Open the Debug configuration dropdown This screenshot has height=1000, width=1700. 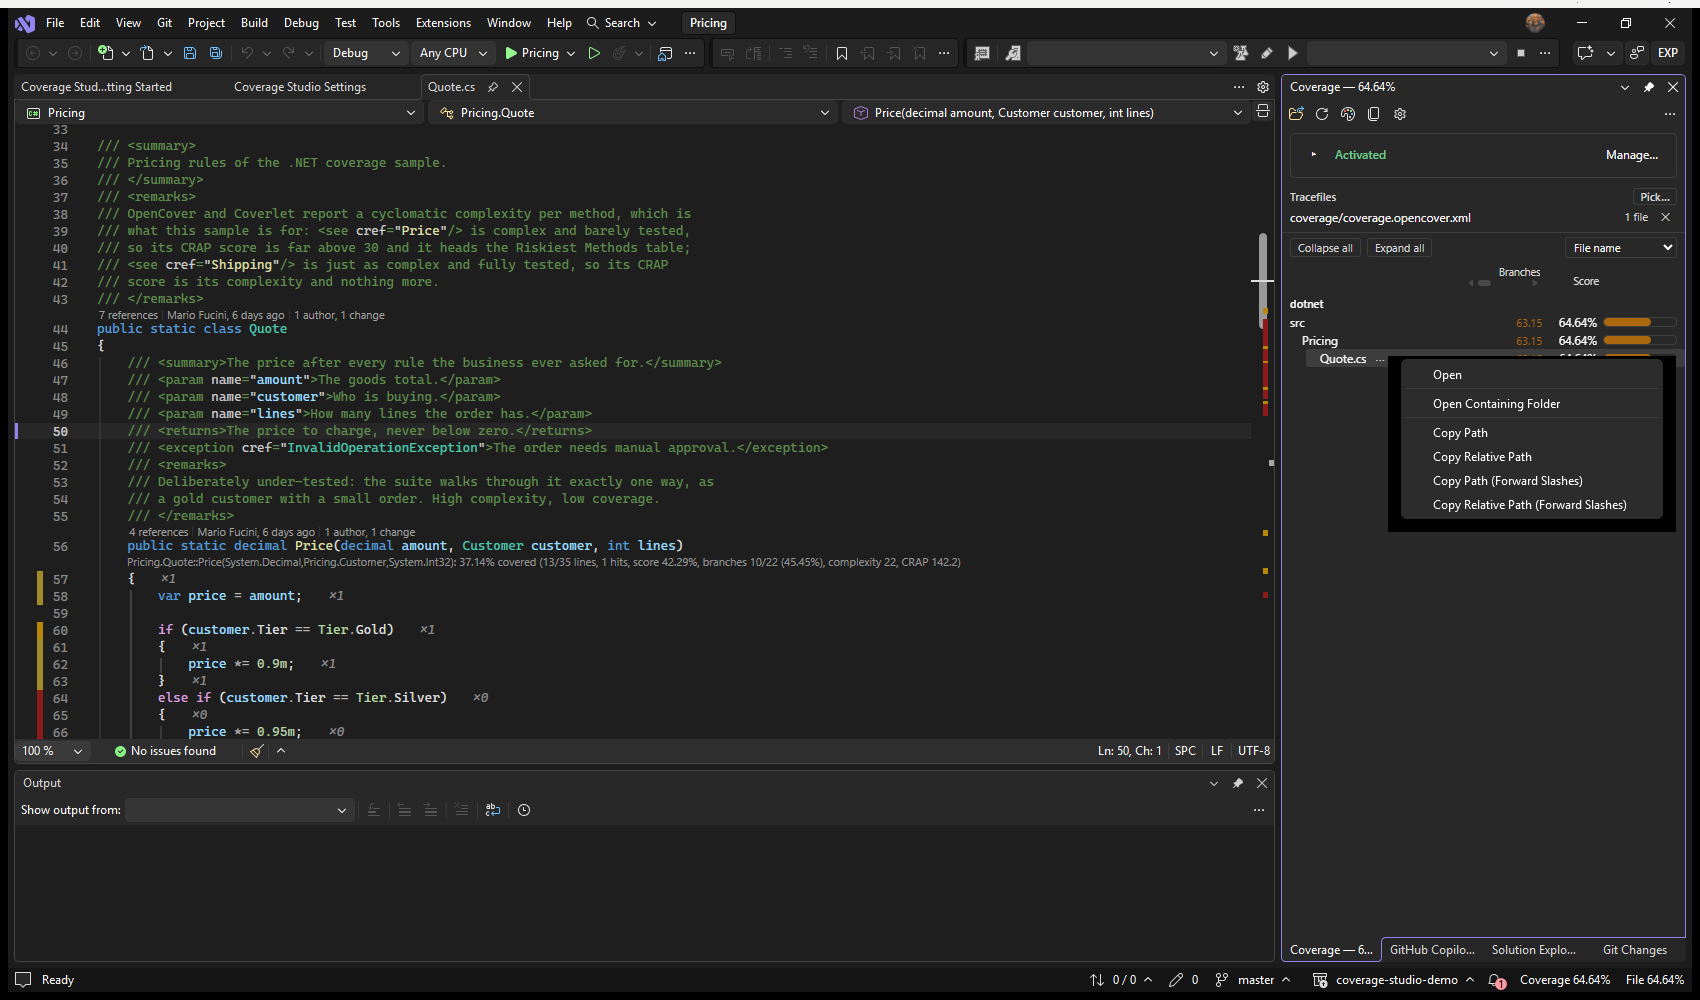(366, 53)
